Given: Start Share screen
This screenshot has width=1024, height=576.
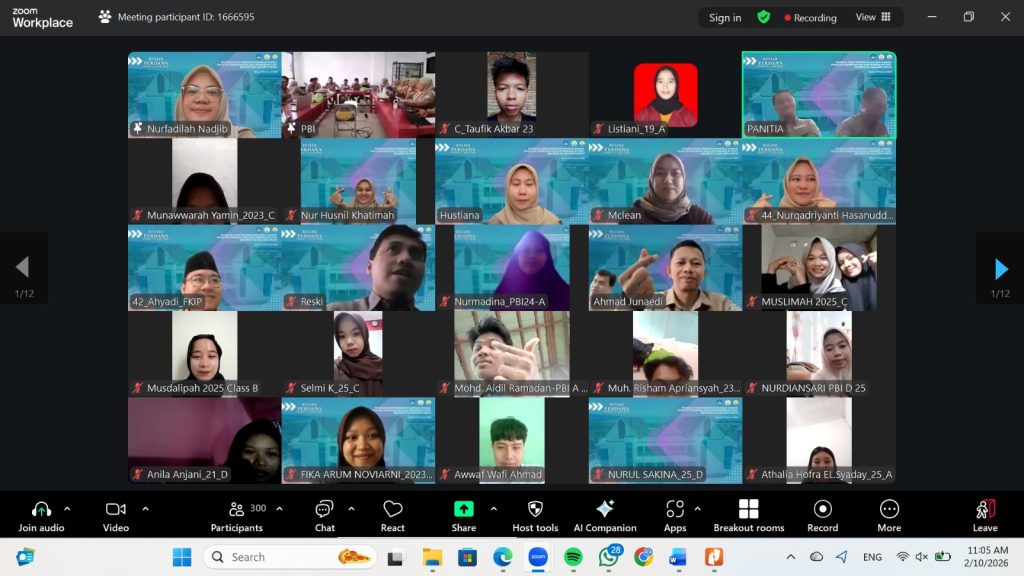Looking at the screenshot, I should pyautogui.click(x=464, y=515).
